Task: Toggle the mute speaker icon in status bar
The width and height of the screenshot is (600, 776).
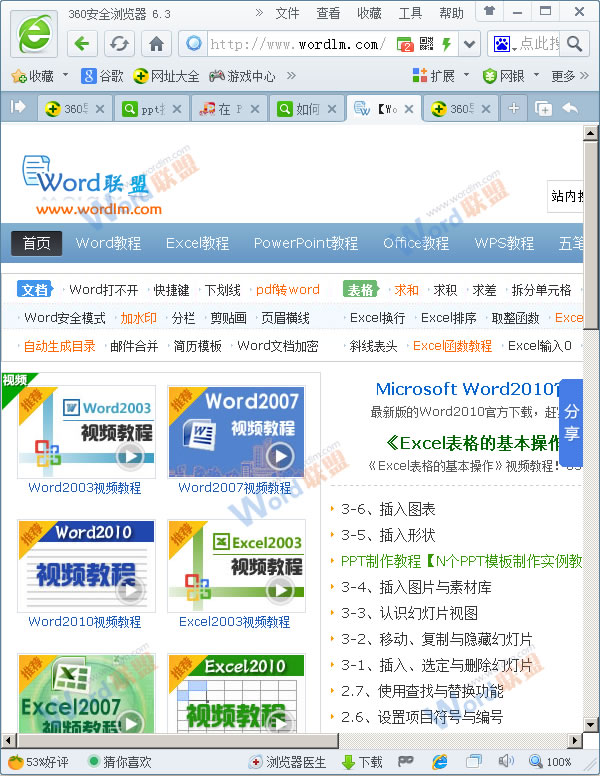Action: tap(506, 761)
